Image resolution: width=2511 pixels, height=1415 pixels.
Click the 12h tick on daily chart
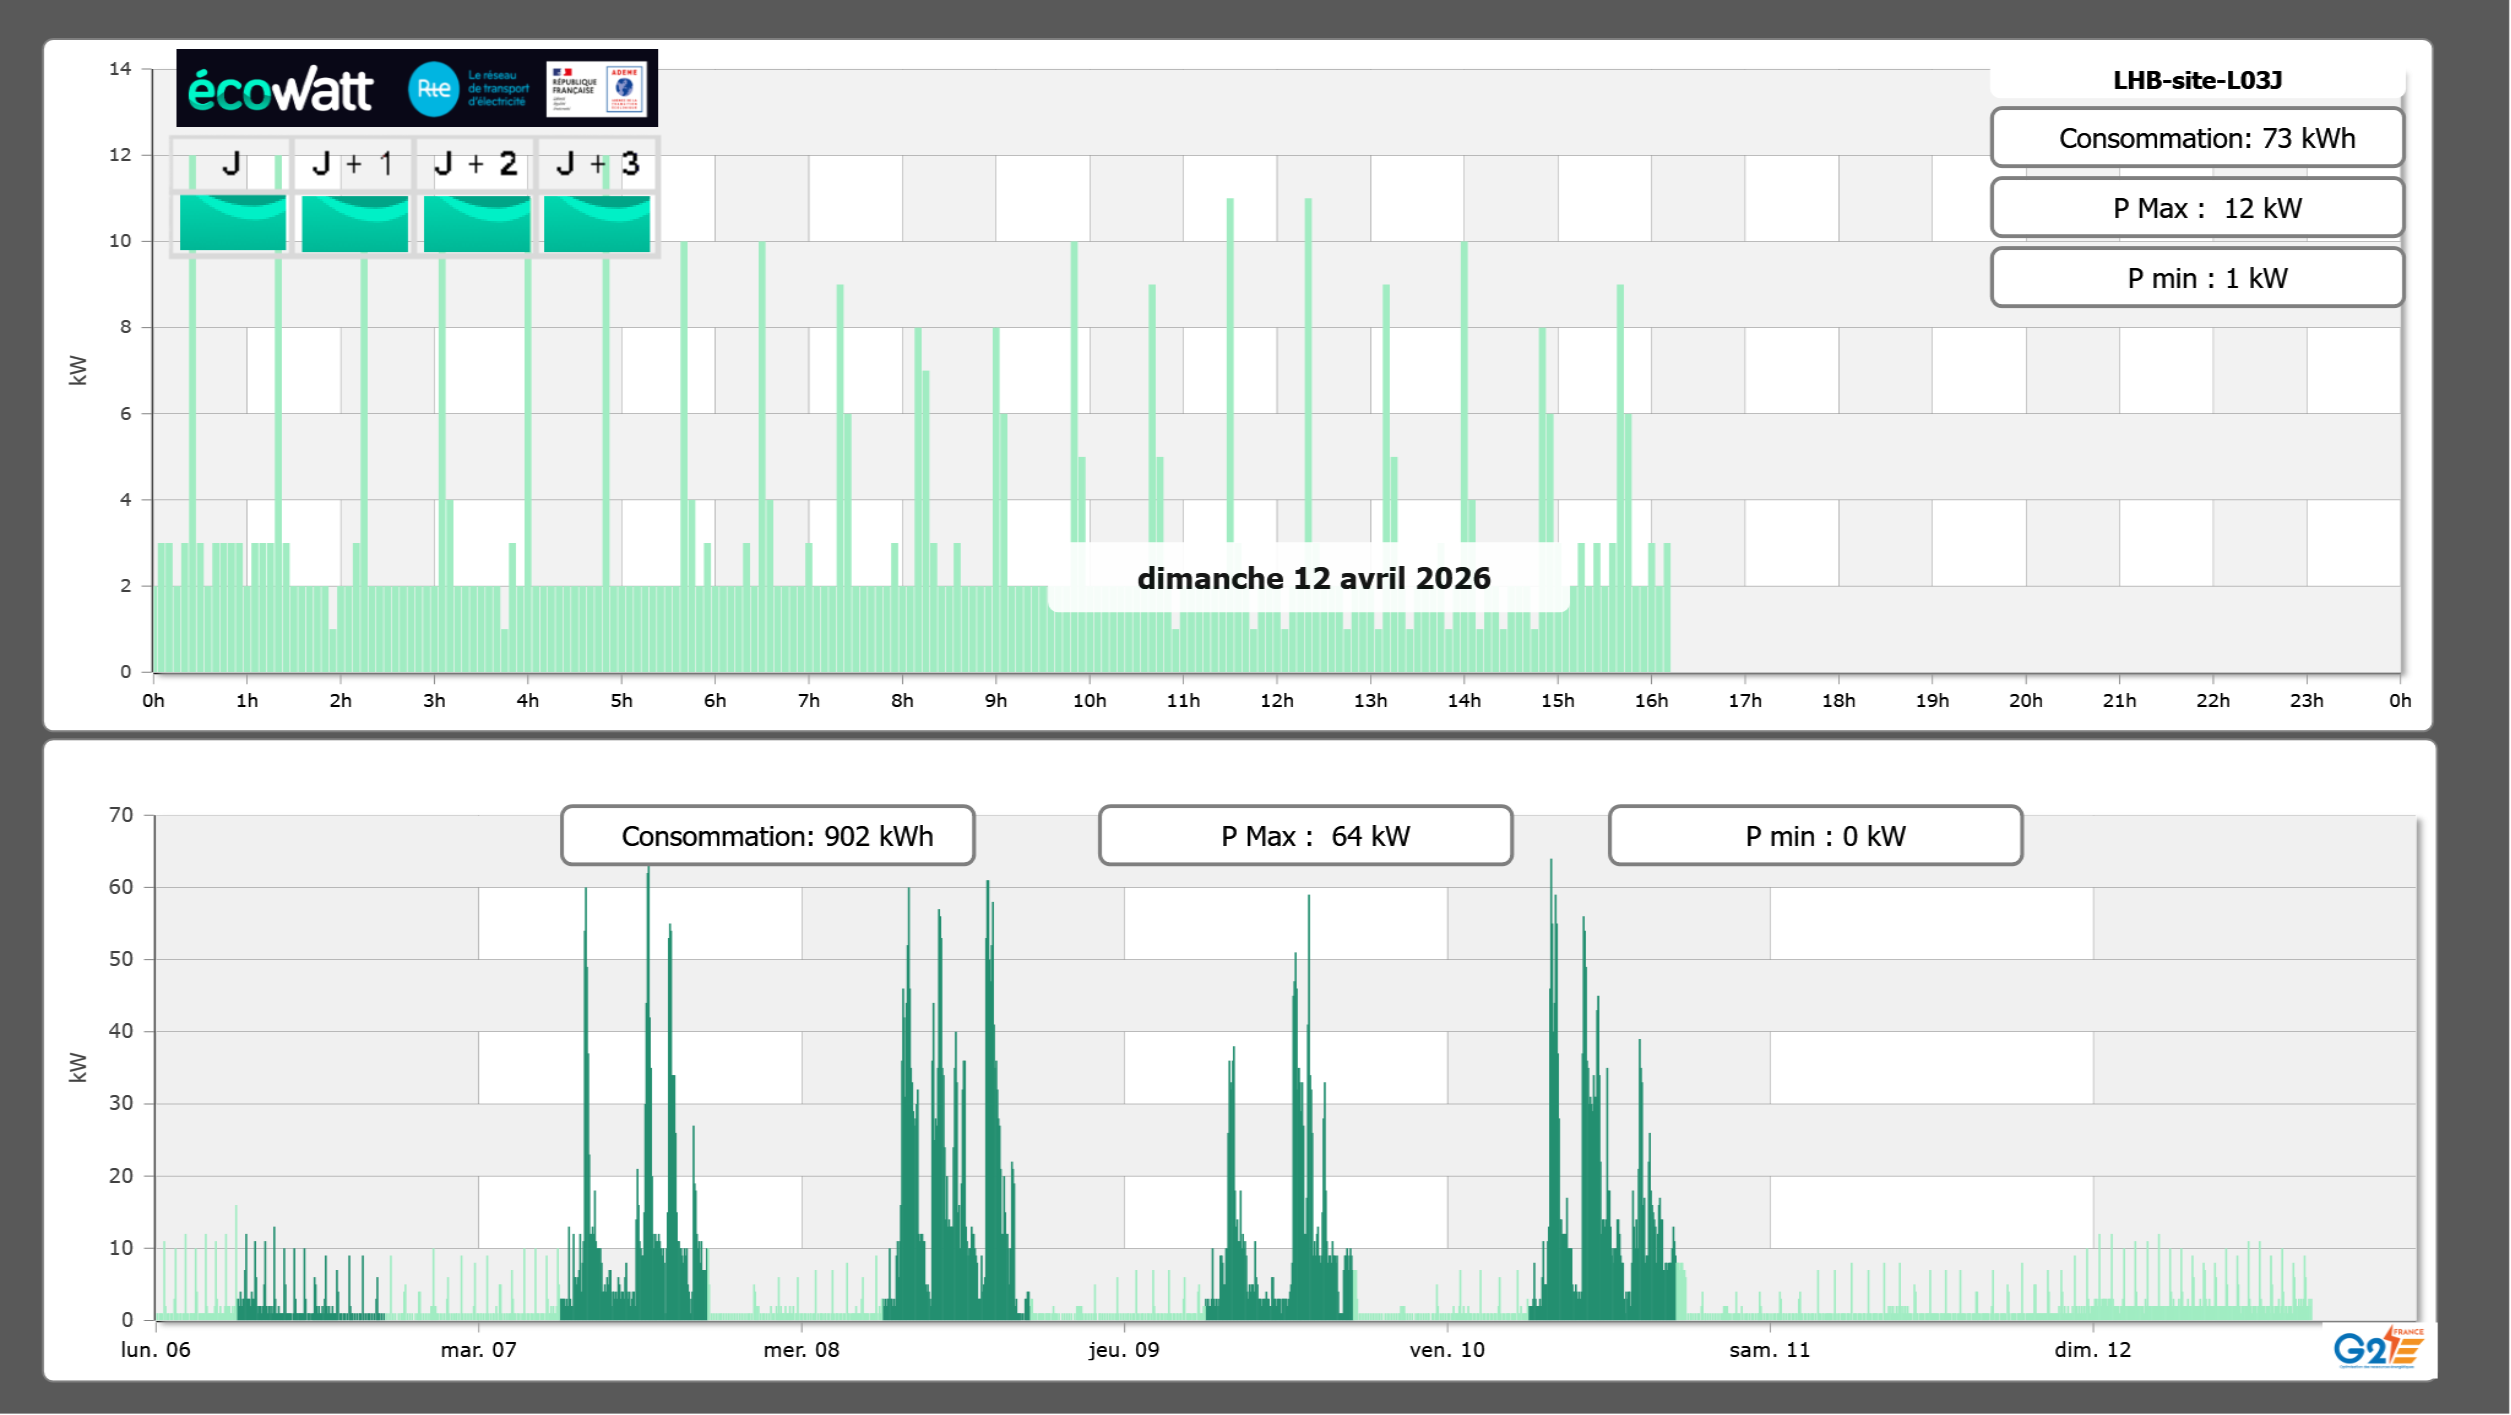click(x=1276, y=701)
